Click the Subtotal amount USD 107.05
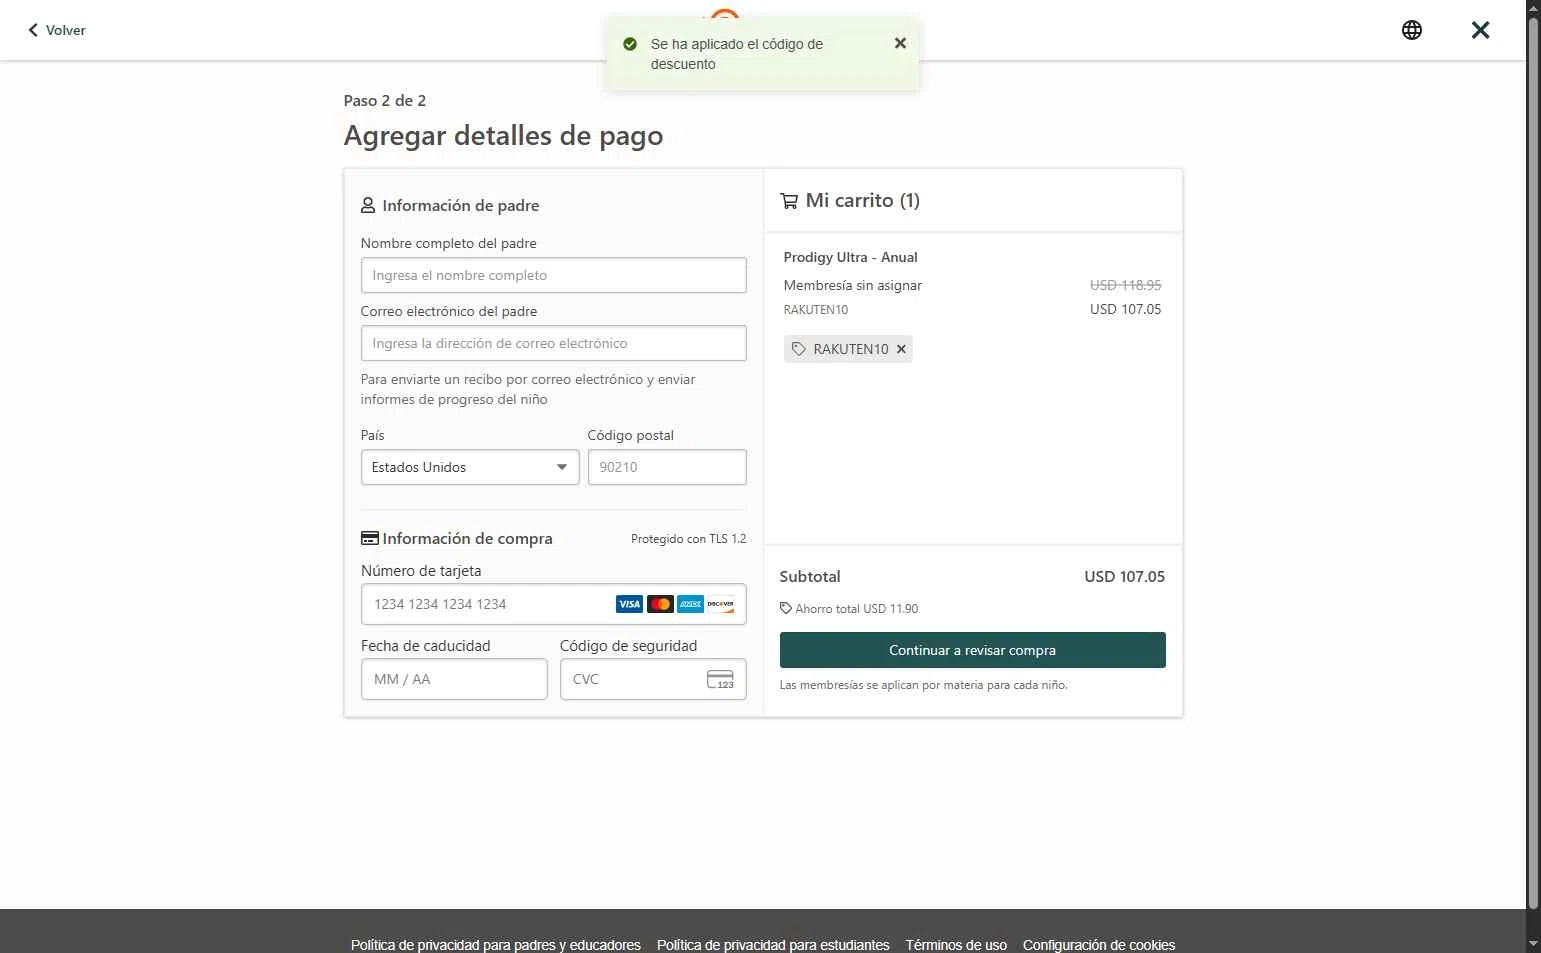Screen dimensions: 1541x953 1124,577
